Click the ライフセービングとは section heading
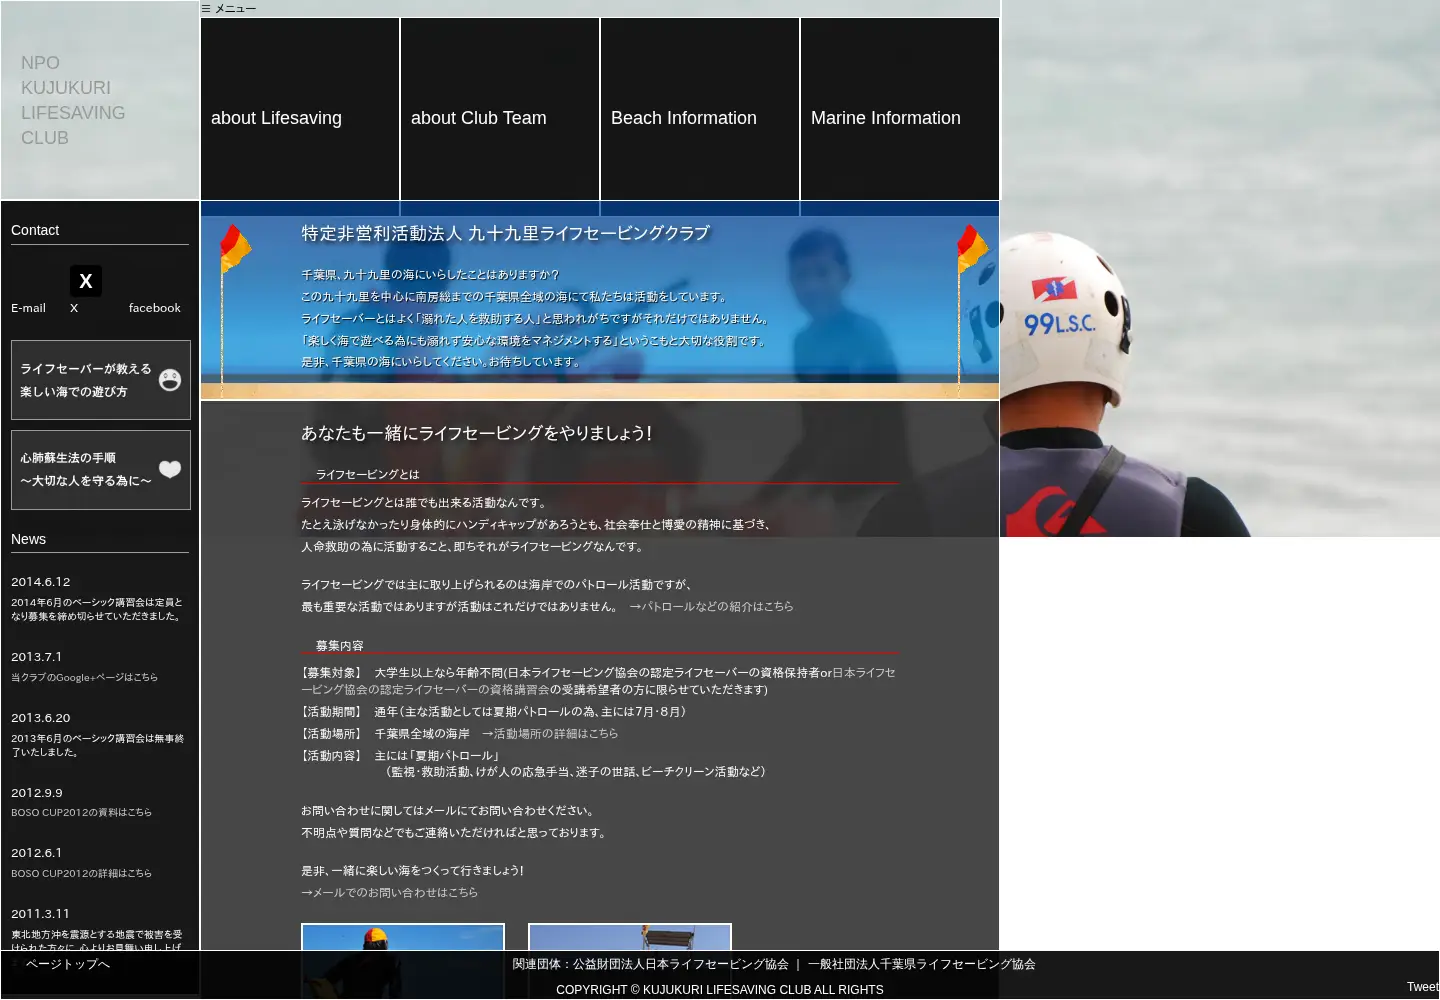Viewport: 1440px width, 1000px height. point(368,474)
